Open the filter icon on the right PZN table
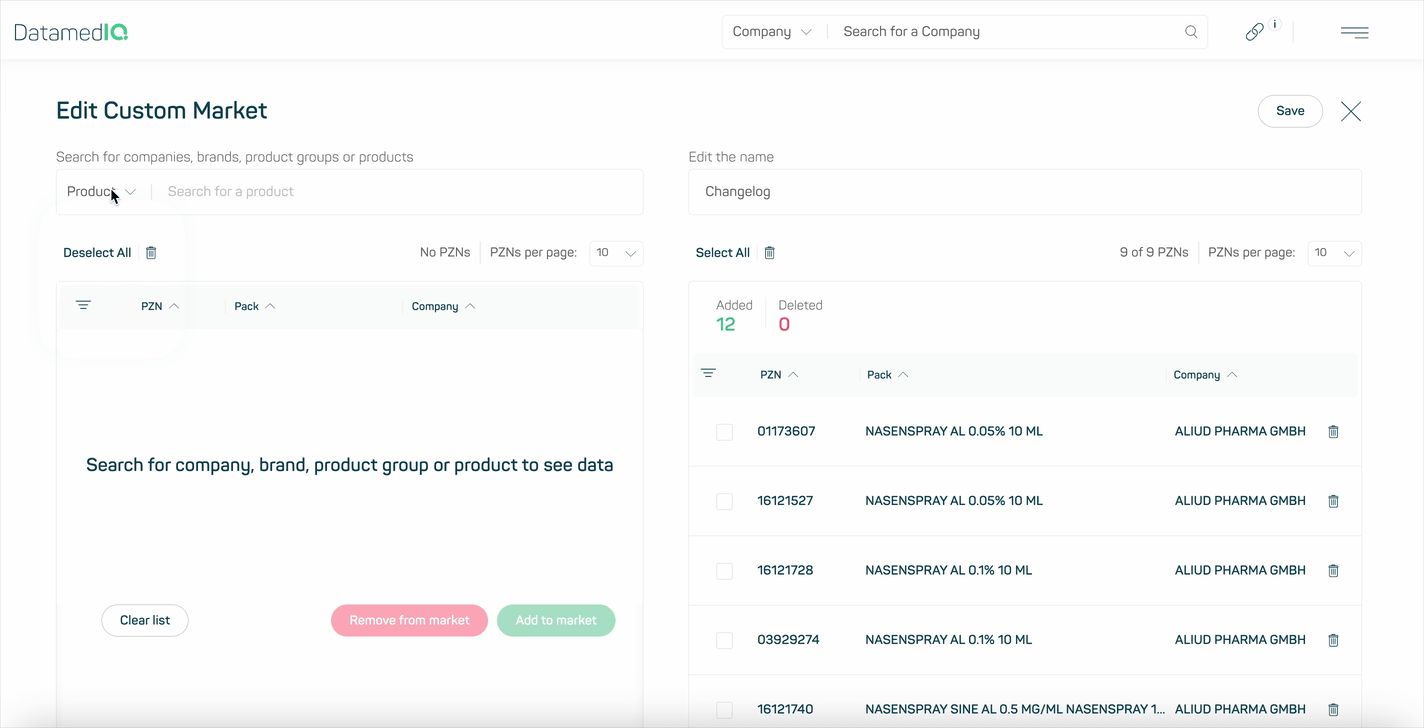1424x728 pixels. [x=708, y=374]
